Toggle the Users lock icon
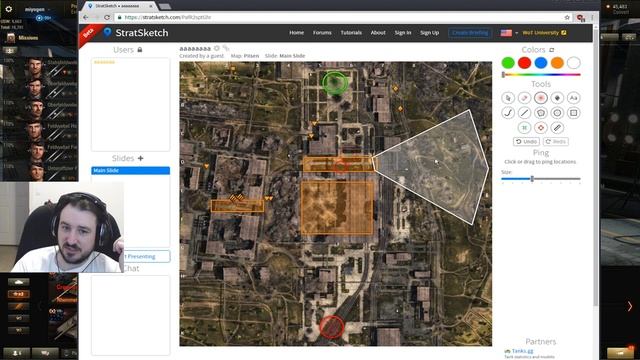640x360 pixels. pyautogui.click(x=140, y=50)
